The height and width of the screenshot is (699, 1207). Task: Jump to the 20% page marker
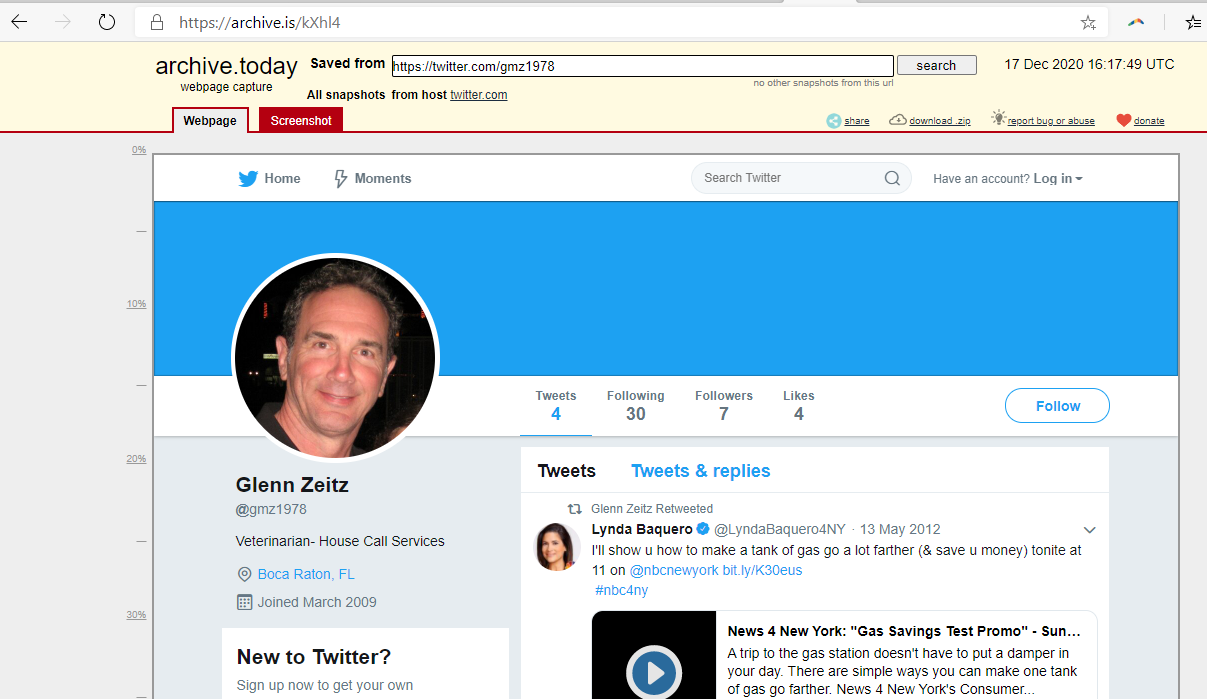click(136, 459)
